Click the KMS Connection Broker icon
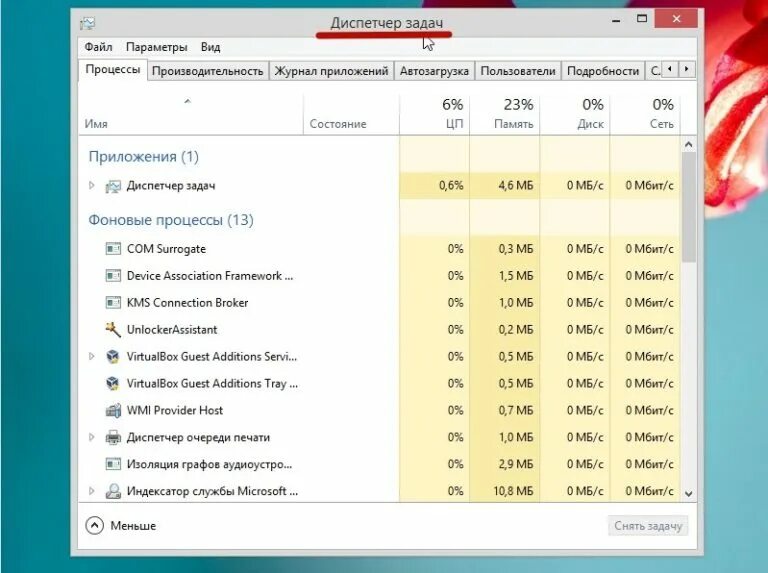Image resolution: width=768 pixels, height=573 pixels. (113, 303)
